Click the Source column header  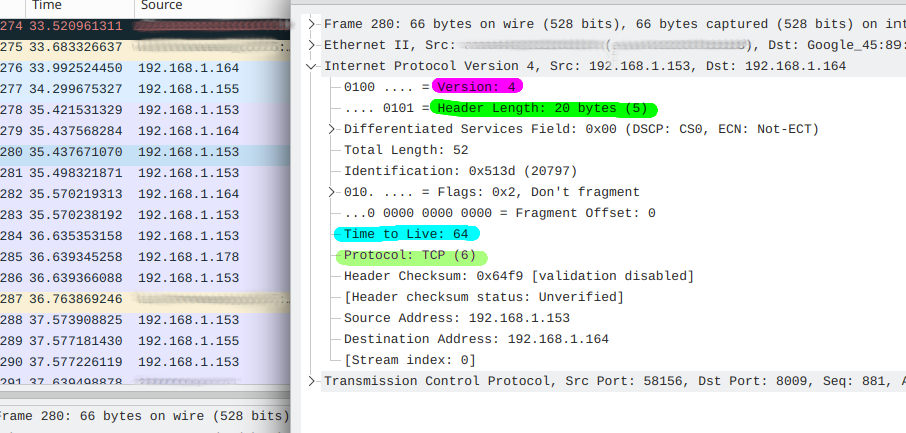161,6
